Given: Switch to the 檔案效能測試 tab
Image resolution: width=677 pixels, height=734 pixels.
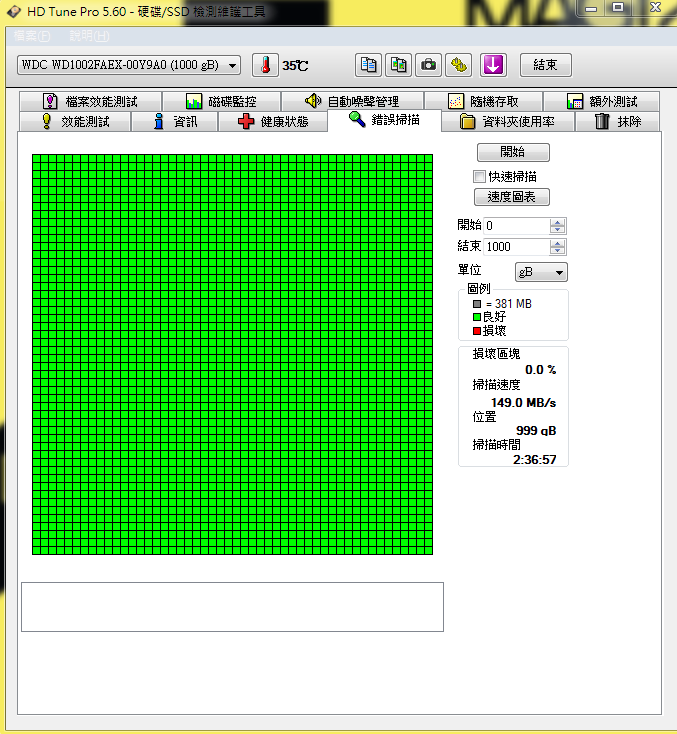Looking at the screenshot, I should pos(91,101).
